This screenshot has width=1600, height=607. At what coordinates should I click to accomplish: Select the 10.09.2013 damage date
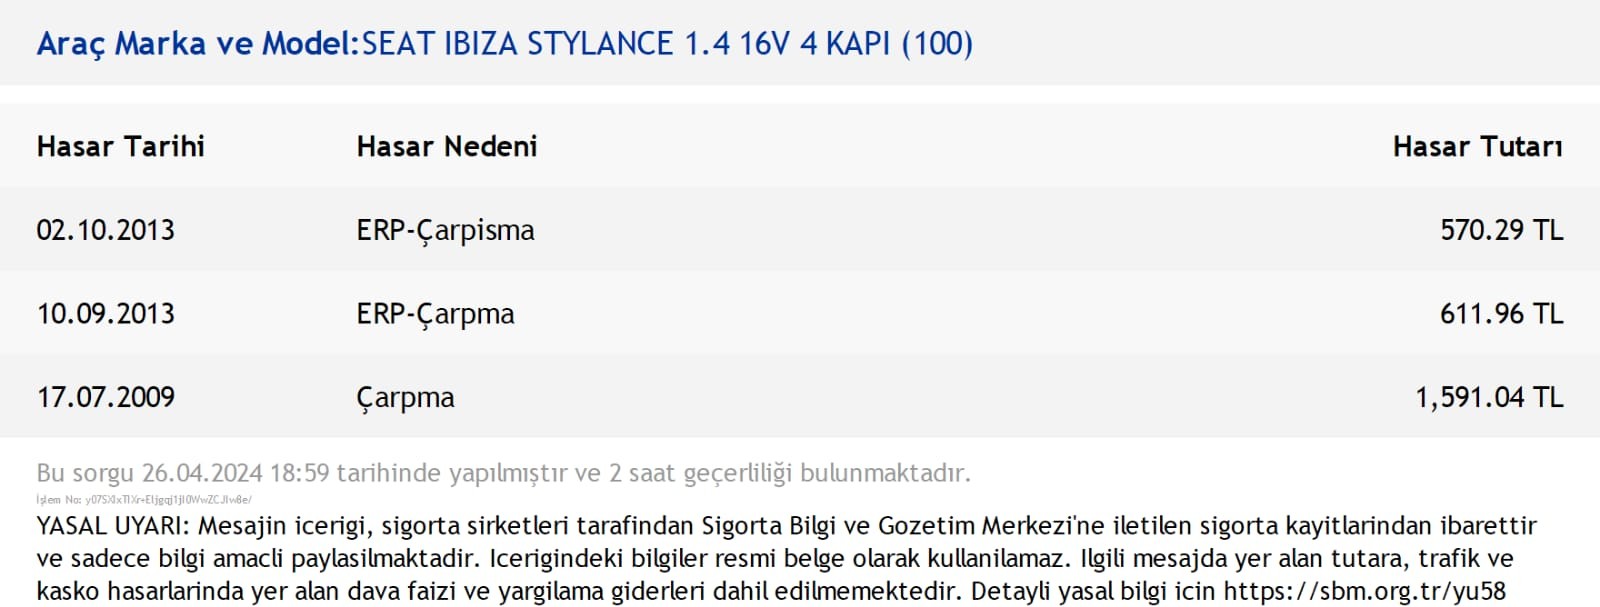pos(105,314)
